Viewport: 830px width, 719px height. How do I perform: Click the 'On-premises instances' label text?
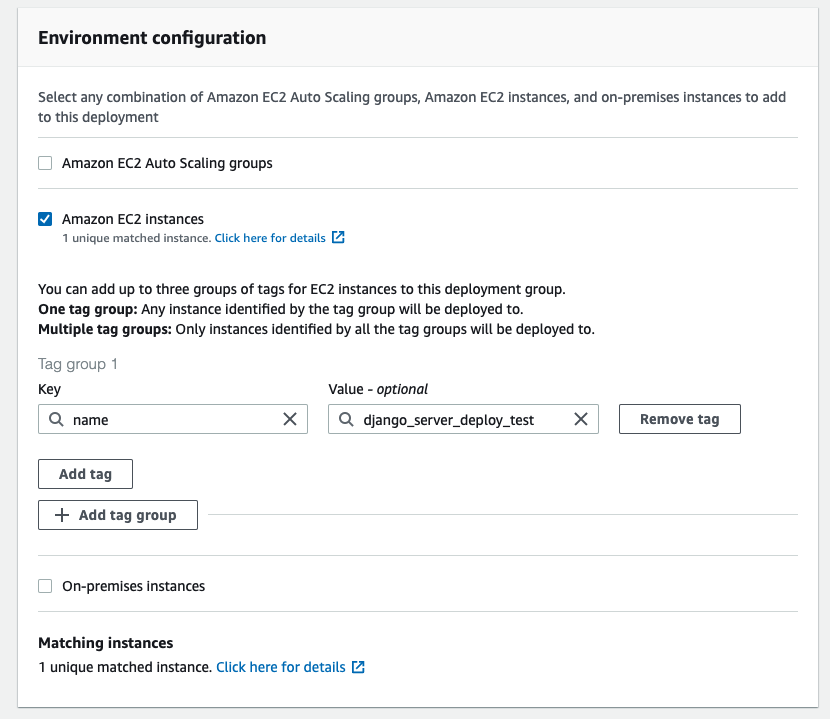click(x=133, y=586)
